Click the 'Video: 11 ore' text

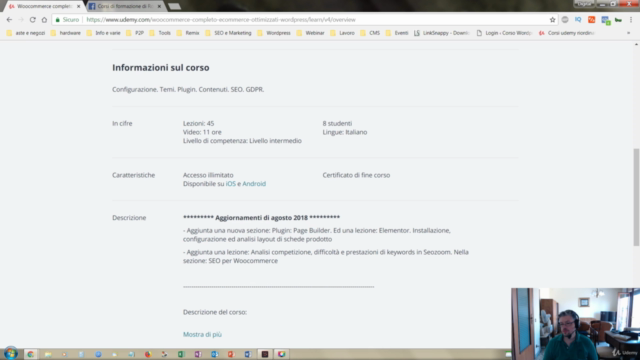click(x=202, y=132)
